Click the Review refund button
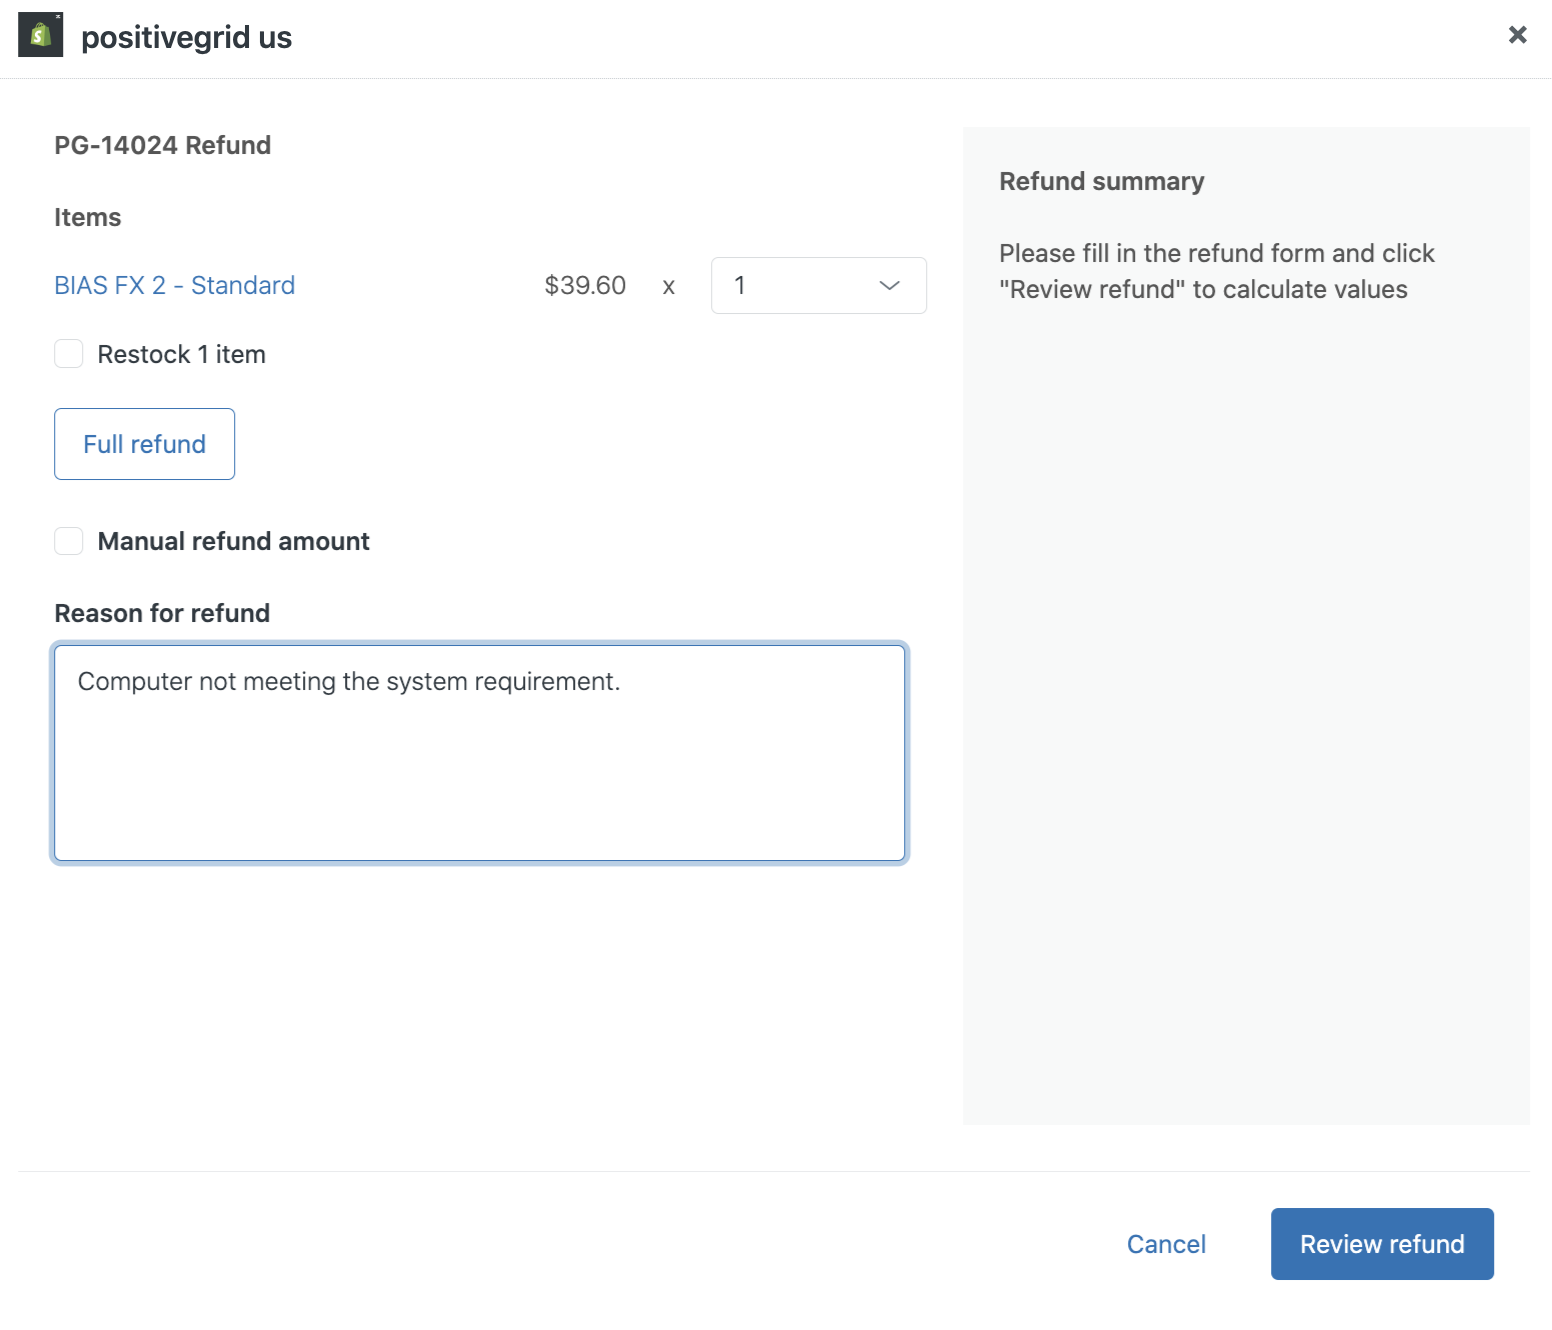The image size is (1552, 1330). (x=1382, y=1244)
